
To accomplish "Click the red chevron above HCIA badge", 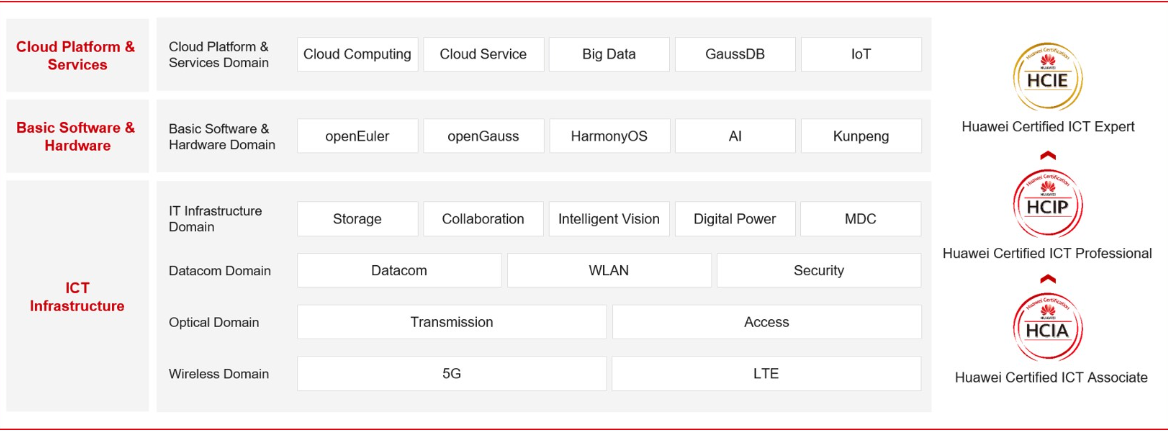I will pyautogui.click(x=1047, y=278).
